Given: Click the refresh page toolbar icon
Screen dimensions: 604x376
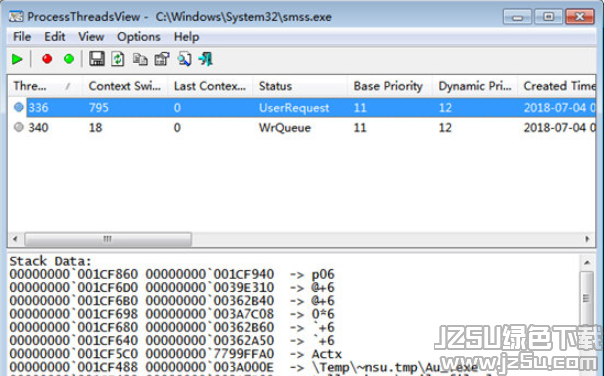Looking at the screenshot, I should 118,59.
